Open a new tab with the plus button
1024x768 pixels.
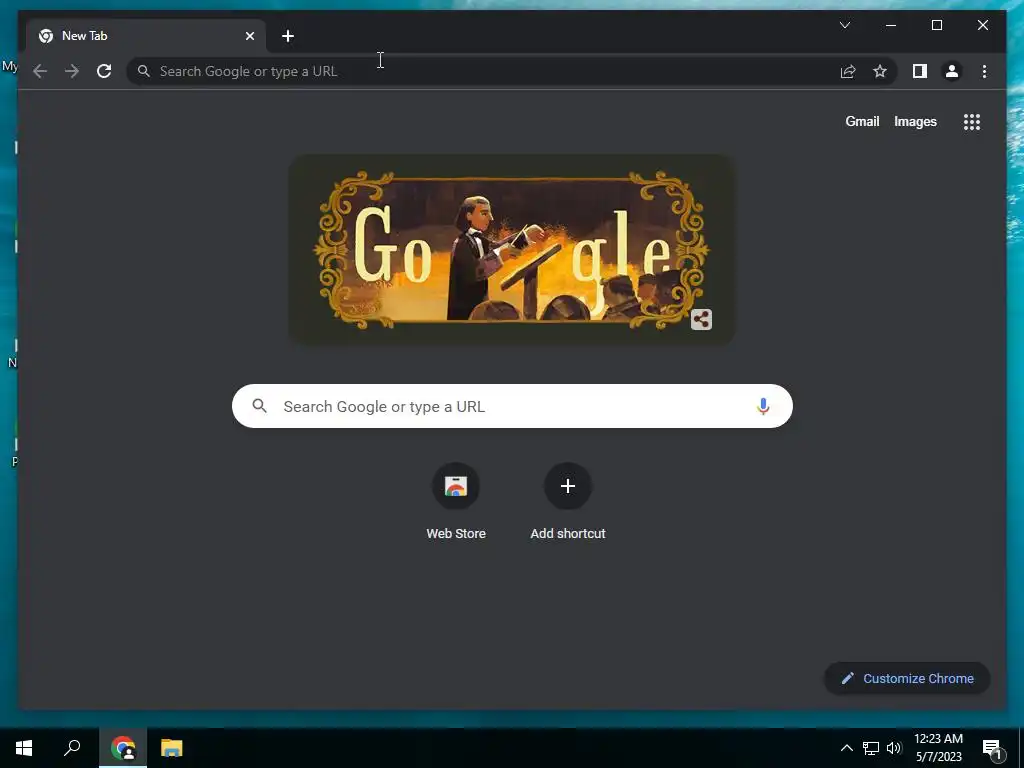(288, 36)
